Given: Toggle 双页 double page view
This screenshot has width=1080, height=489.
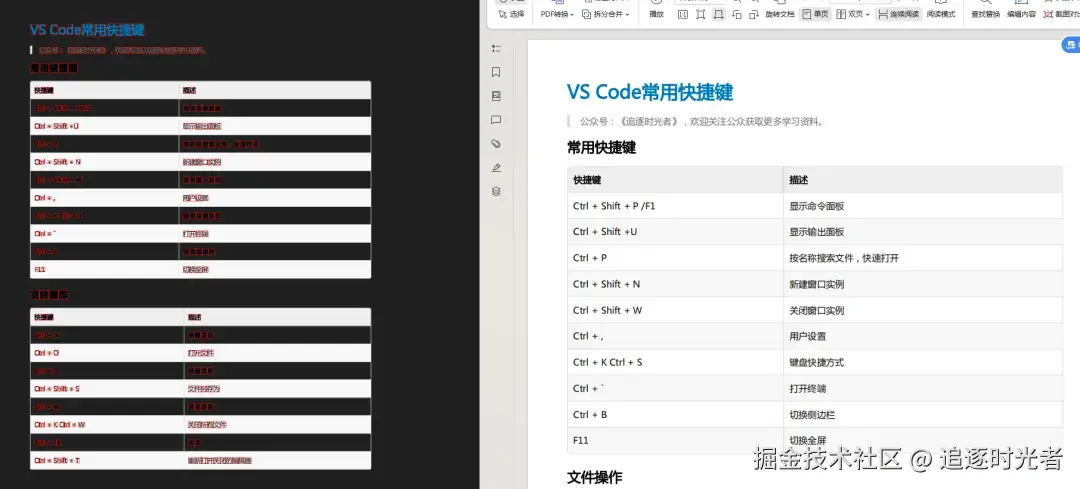Looking at the screenshot, I should tap(849, 14).
